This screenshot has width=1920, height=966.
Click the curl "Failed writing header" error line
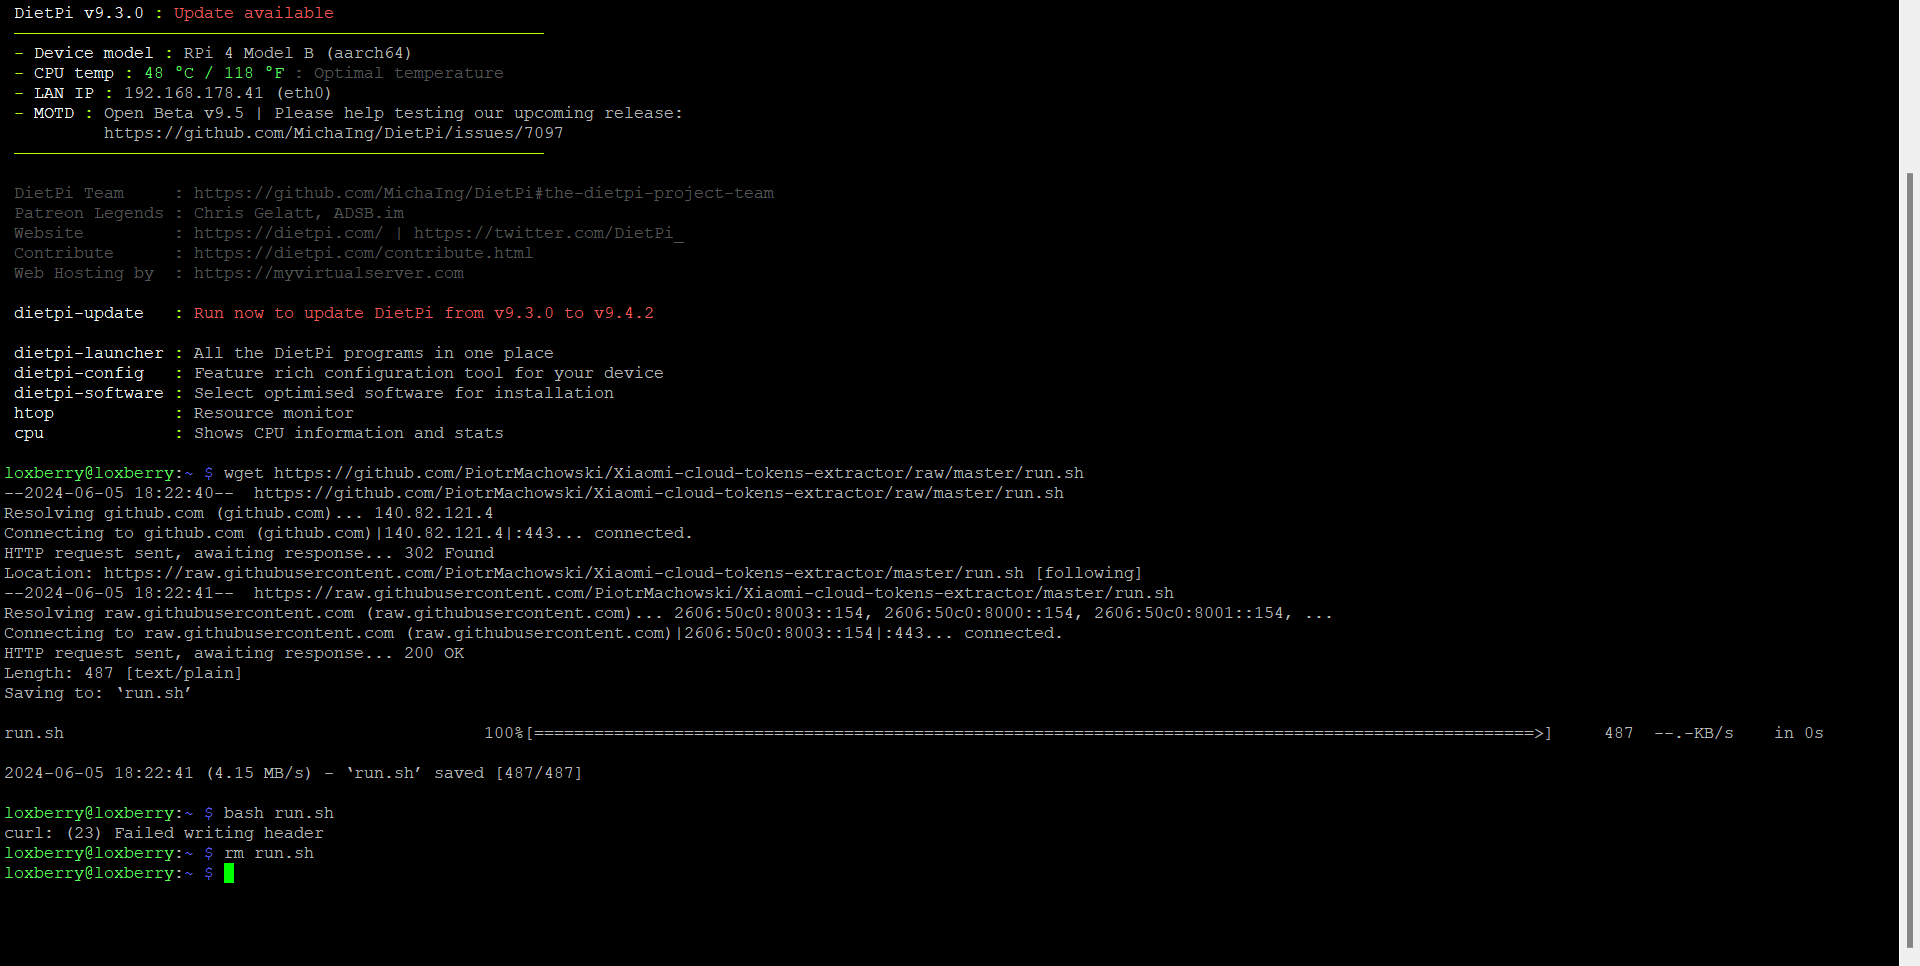163,833
